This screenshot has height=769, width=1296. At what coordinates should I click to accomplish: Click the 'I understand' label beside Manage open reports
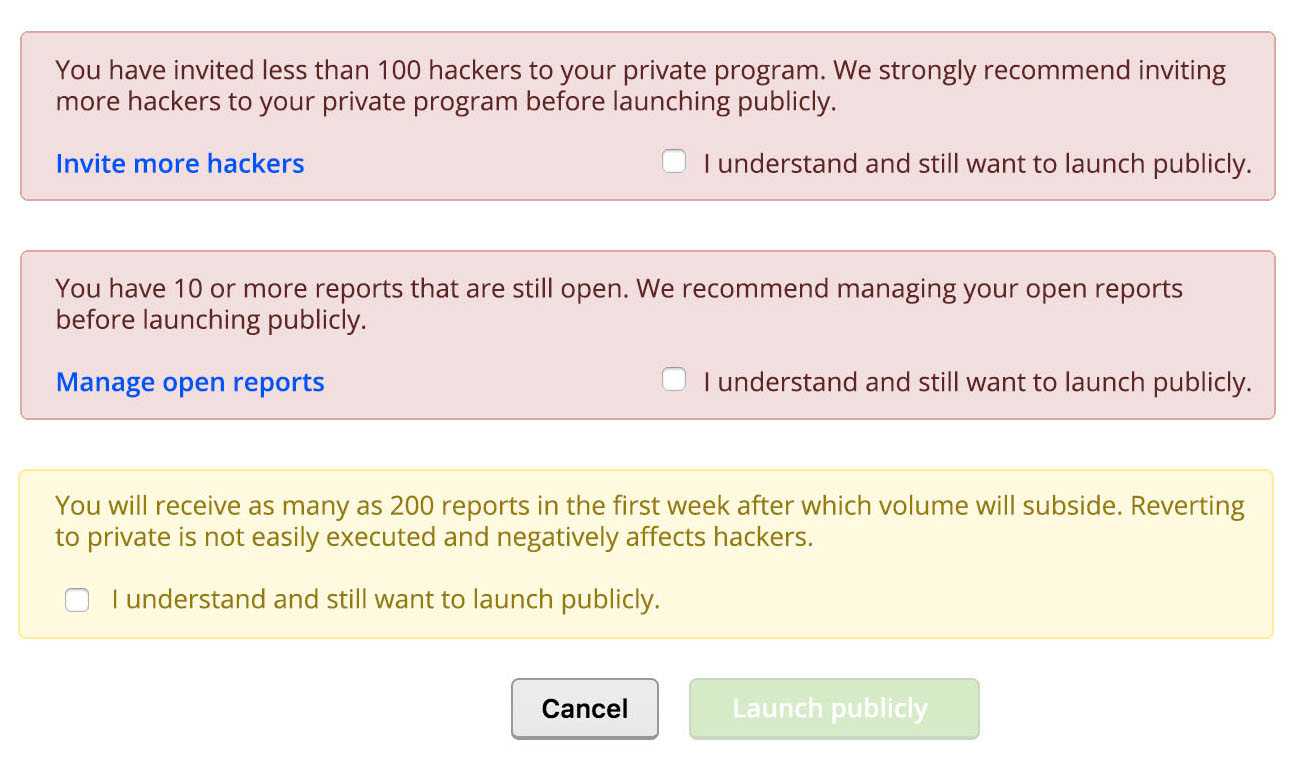point(977,382)
